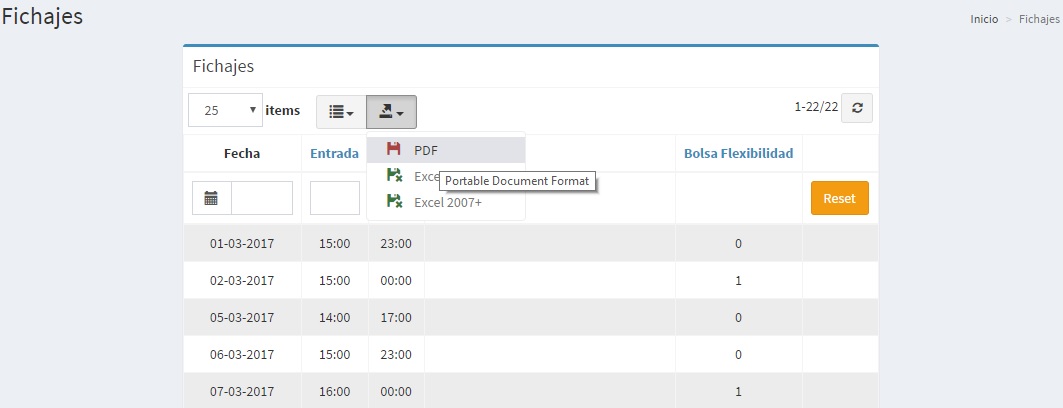Click the 05-03-2017 date cell
1063x408 pixels.
[x=242, y=318]
